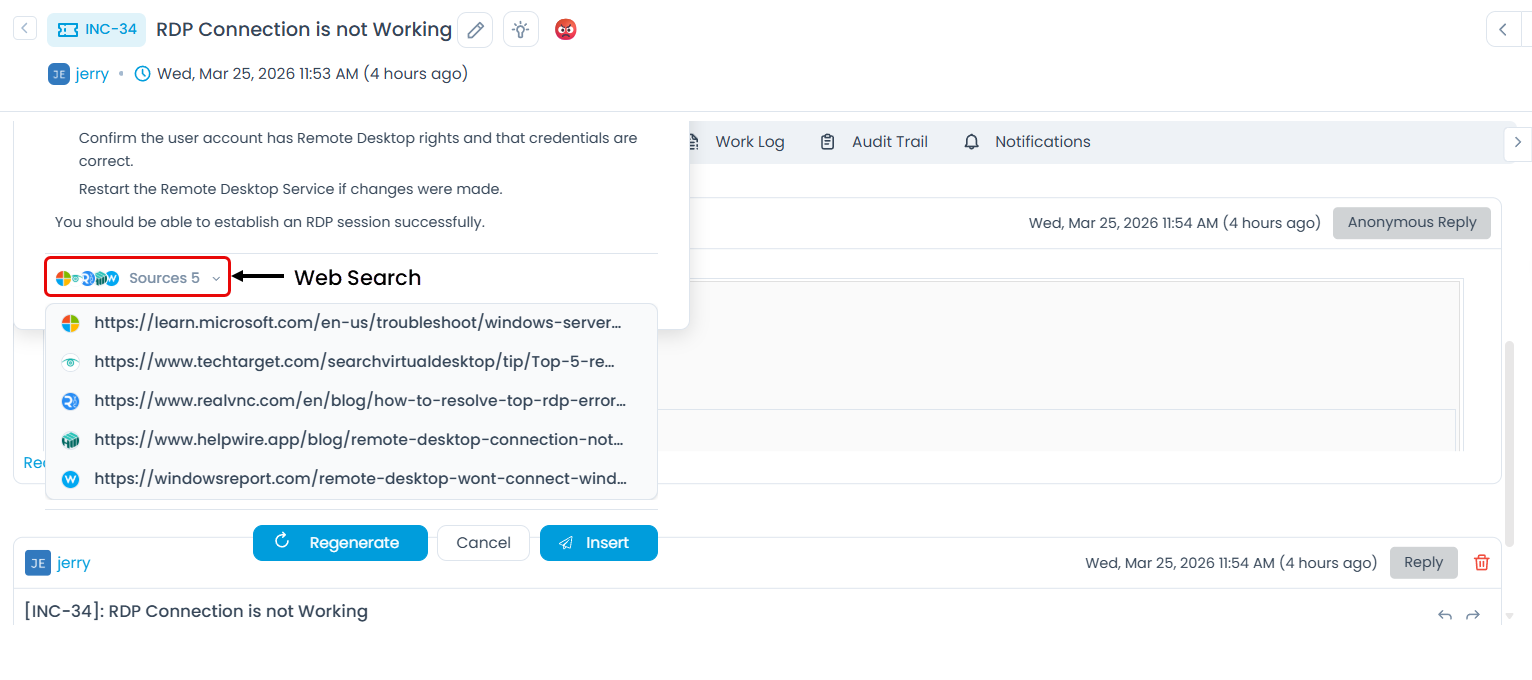Click the forward arrow icon on INC-34 message
Screen dimensions: 1532x680
click(x=1473, y=615)
